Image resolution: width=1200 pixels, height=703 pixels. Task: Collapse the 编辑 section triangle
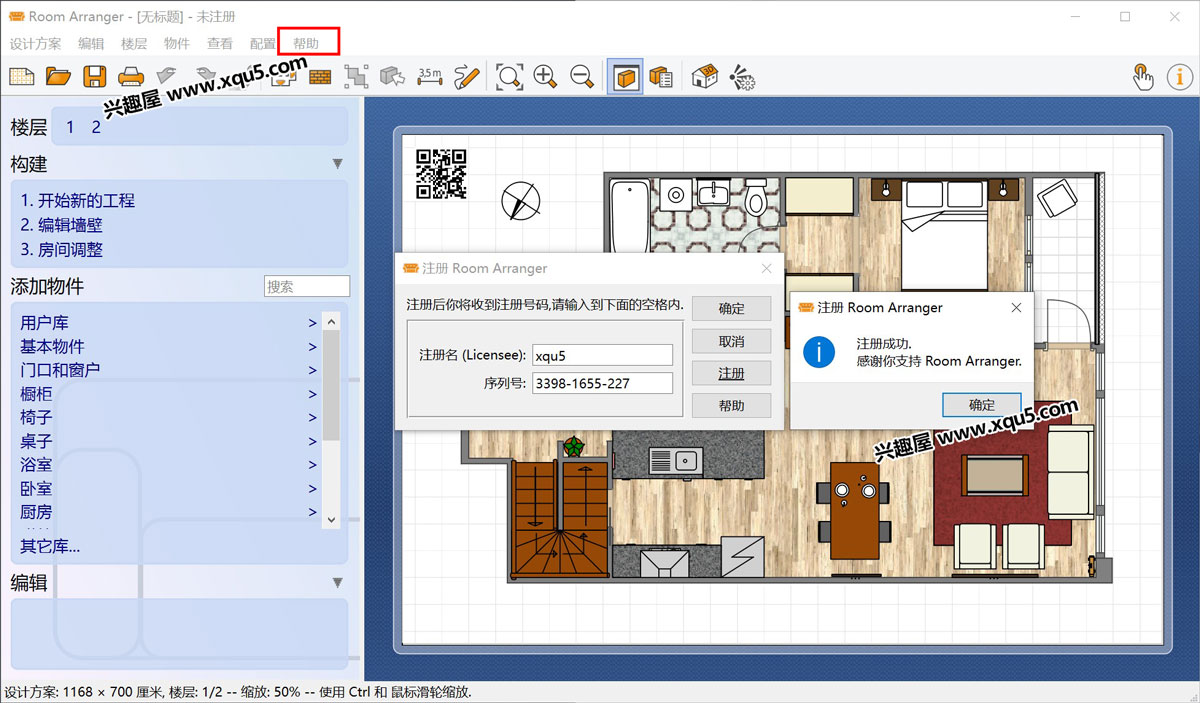[338, 582]
